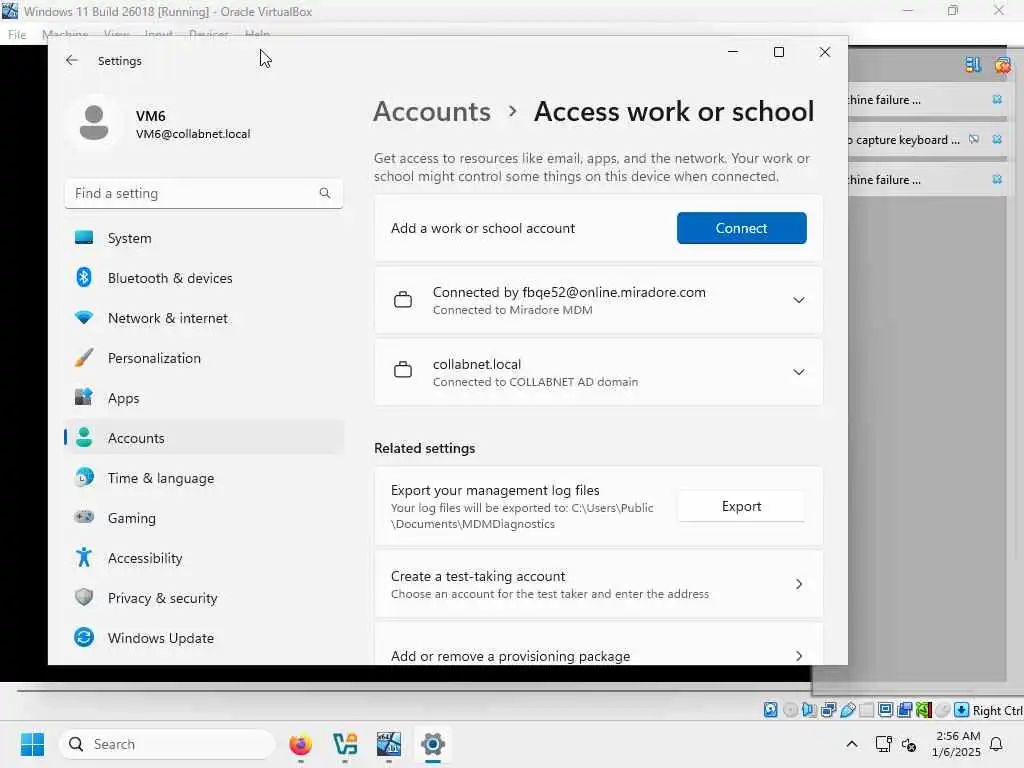Open the clock showing 2:56 AM
This screenshot has width=1024, height=768.
pyautogui.click(x=956, y=744)
